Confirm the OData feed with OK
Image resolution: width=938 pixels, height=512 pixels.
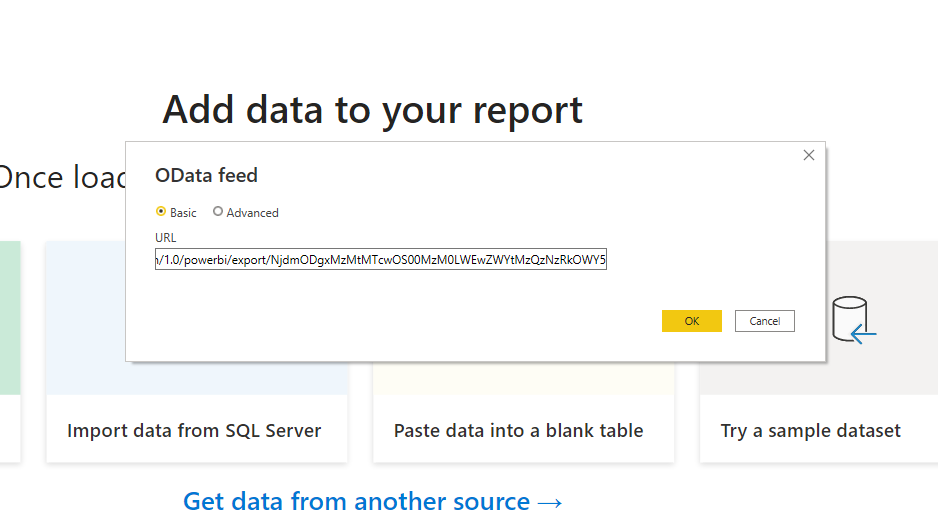point(691,321)
